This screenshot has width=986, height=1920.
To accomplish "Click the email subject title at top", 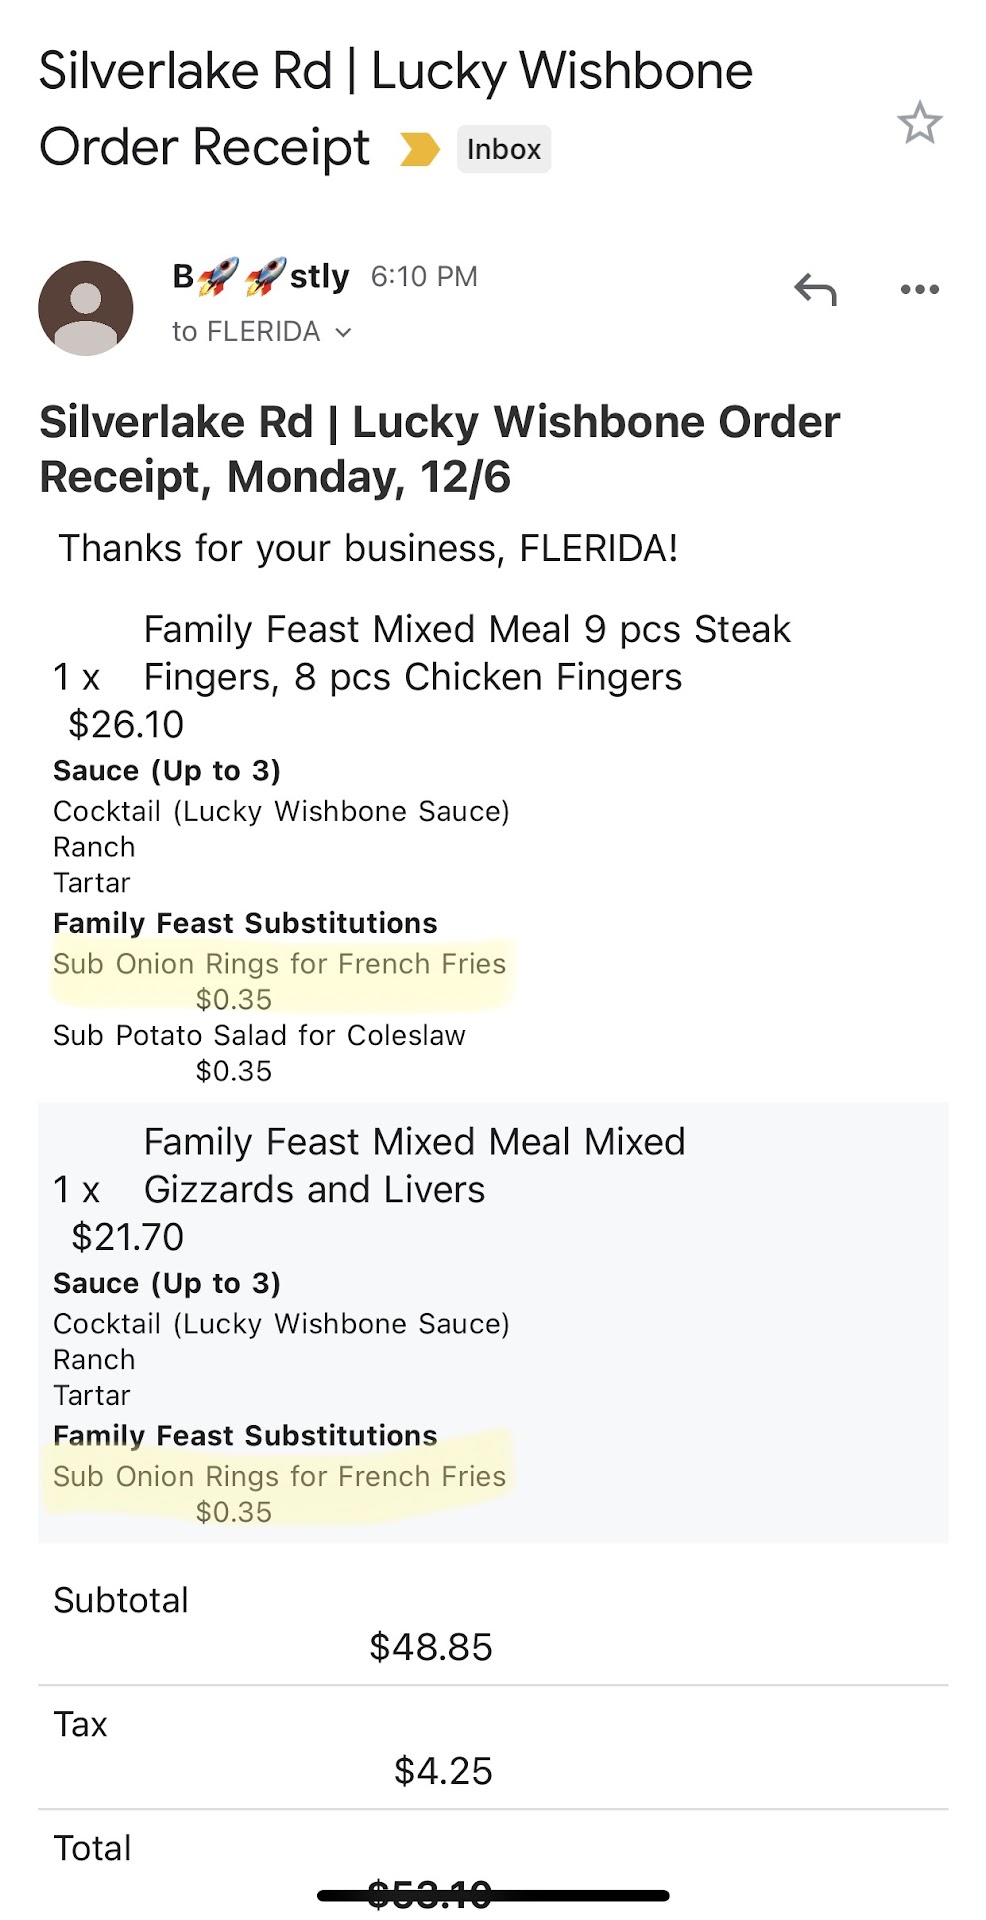I will 395,108.
